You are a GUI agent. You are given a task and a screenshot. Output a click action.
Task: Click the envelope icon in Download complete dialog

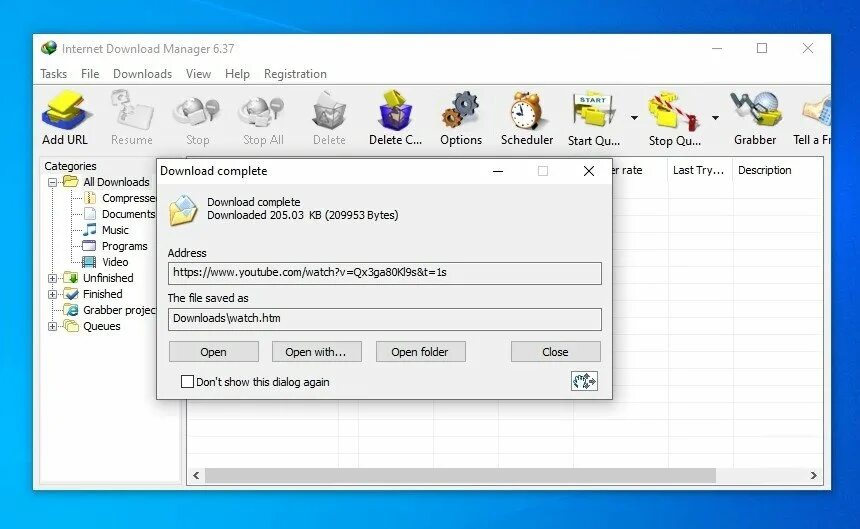coord(183,210)
